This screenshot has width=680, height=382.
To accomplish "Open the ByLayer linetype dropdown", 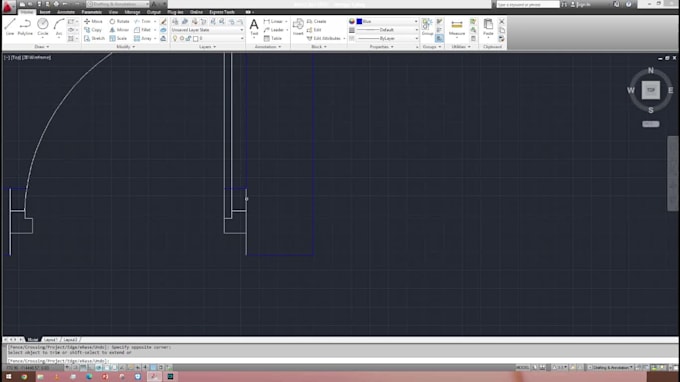I will [387, 39].
